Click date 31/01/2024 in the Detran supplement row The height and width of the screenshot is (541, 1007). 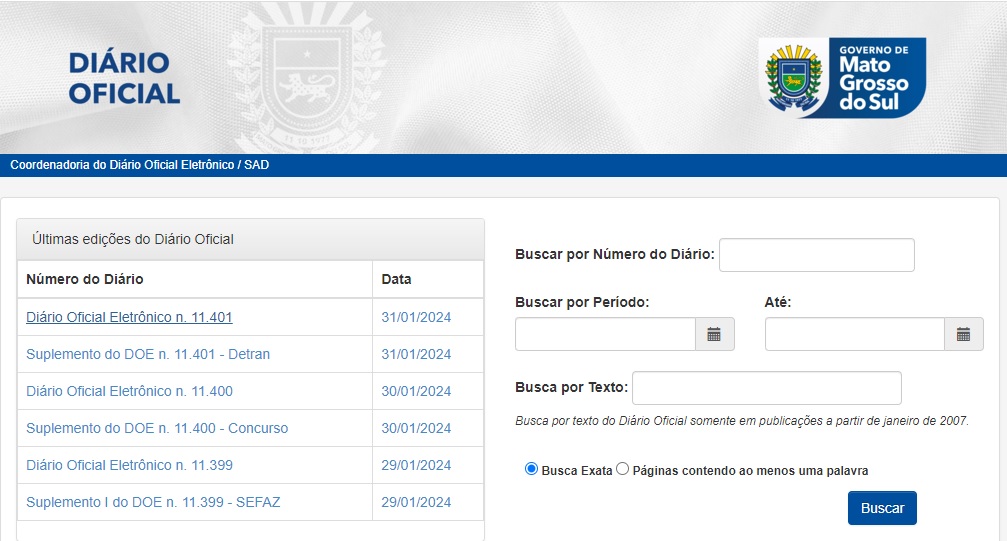[x=416, y=354]
